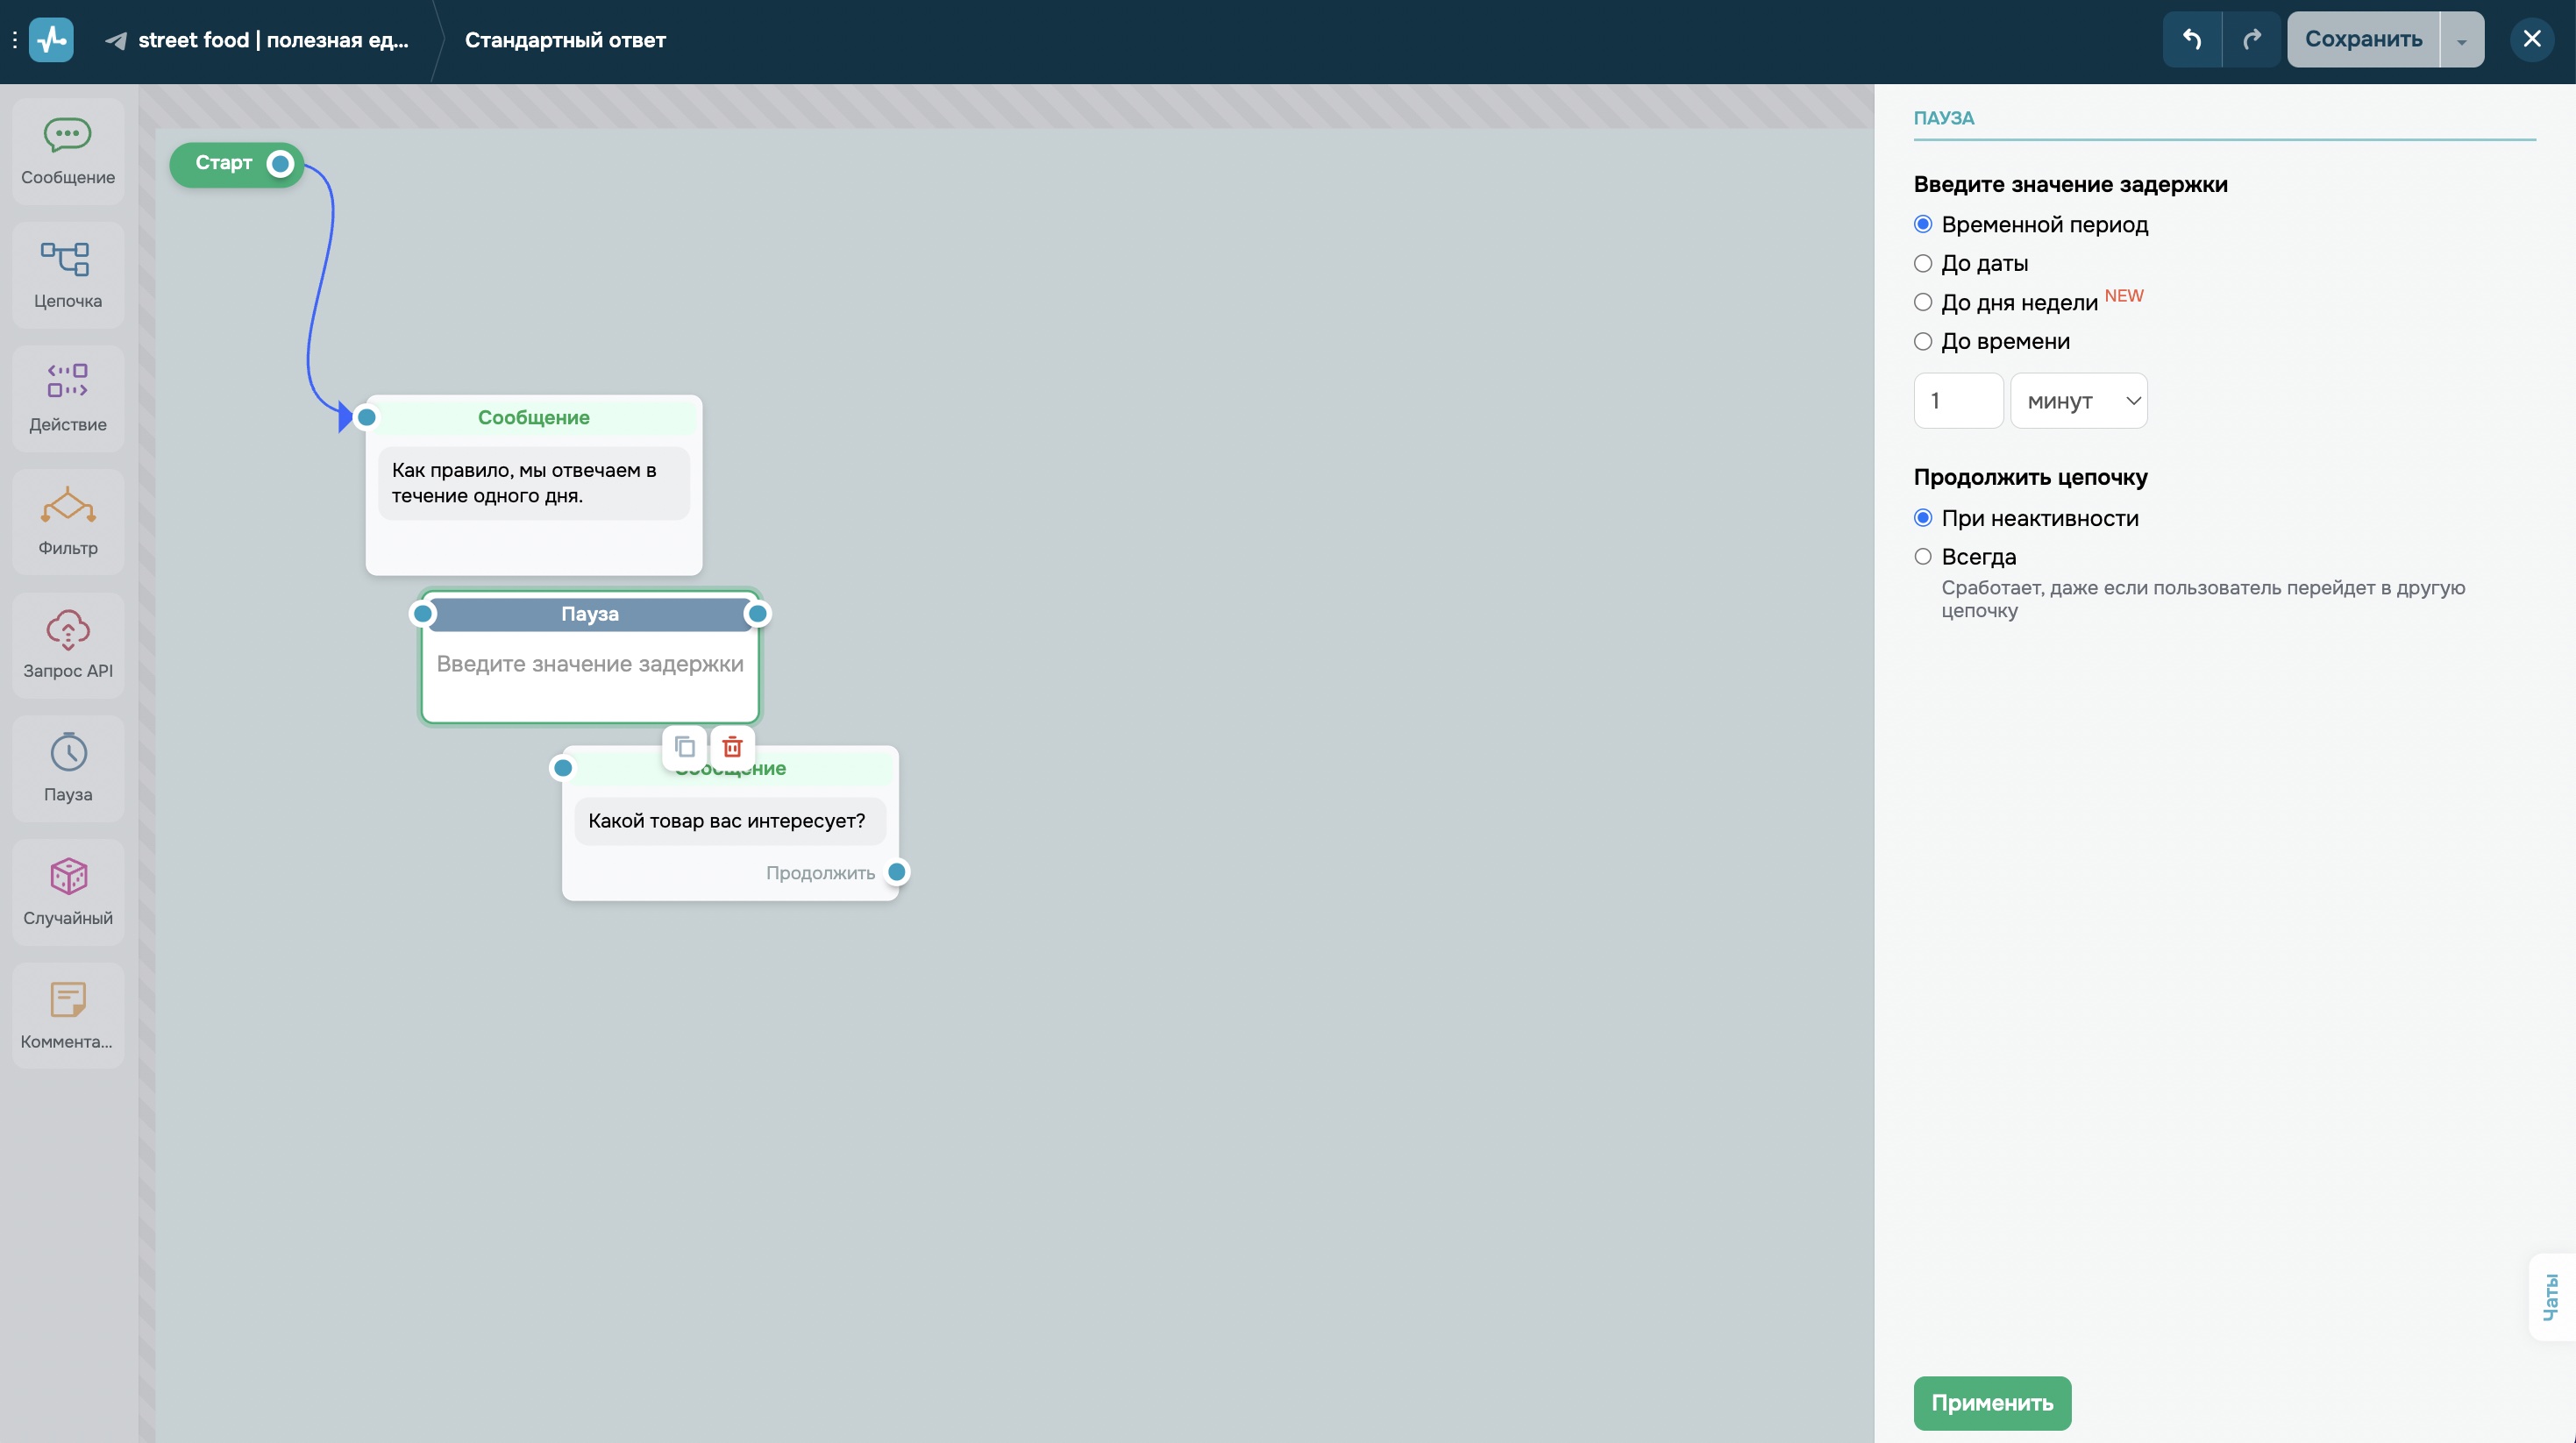Insert a Пауза block from sidebar
This screenshot has width=2576, height=1443.
click(x=68, y=768)
